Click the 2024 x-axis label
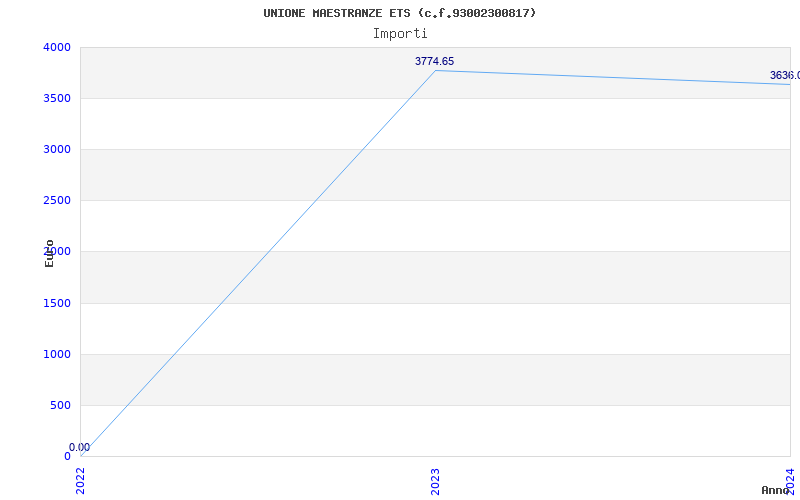The width and height of the screenshot is (800, 500). (790, 481)
